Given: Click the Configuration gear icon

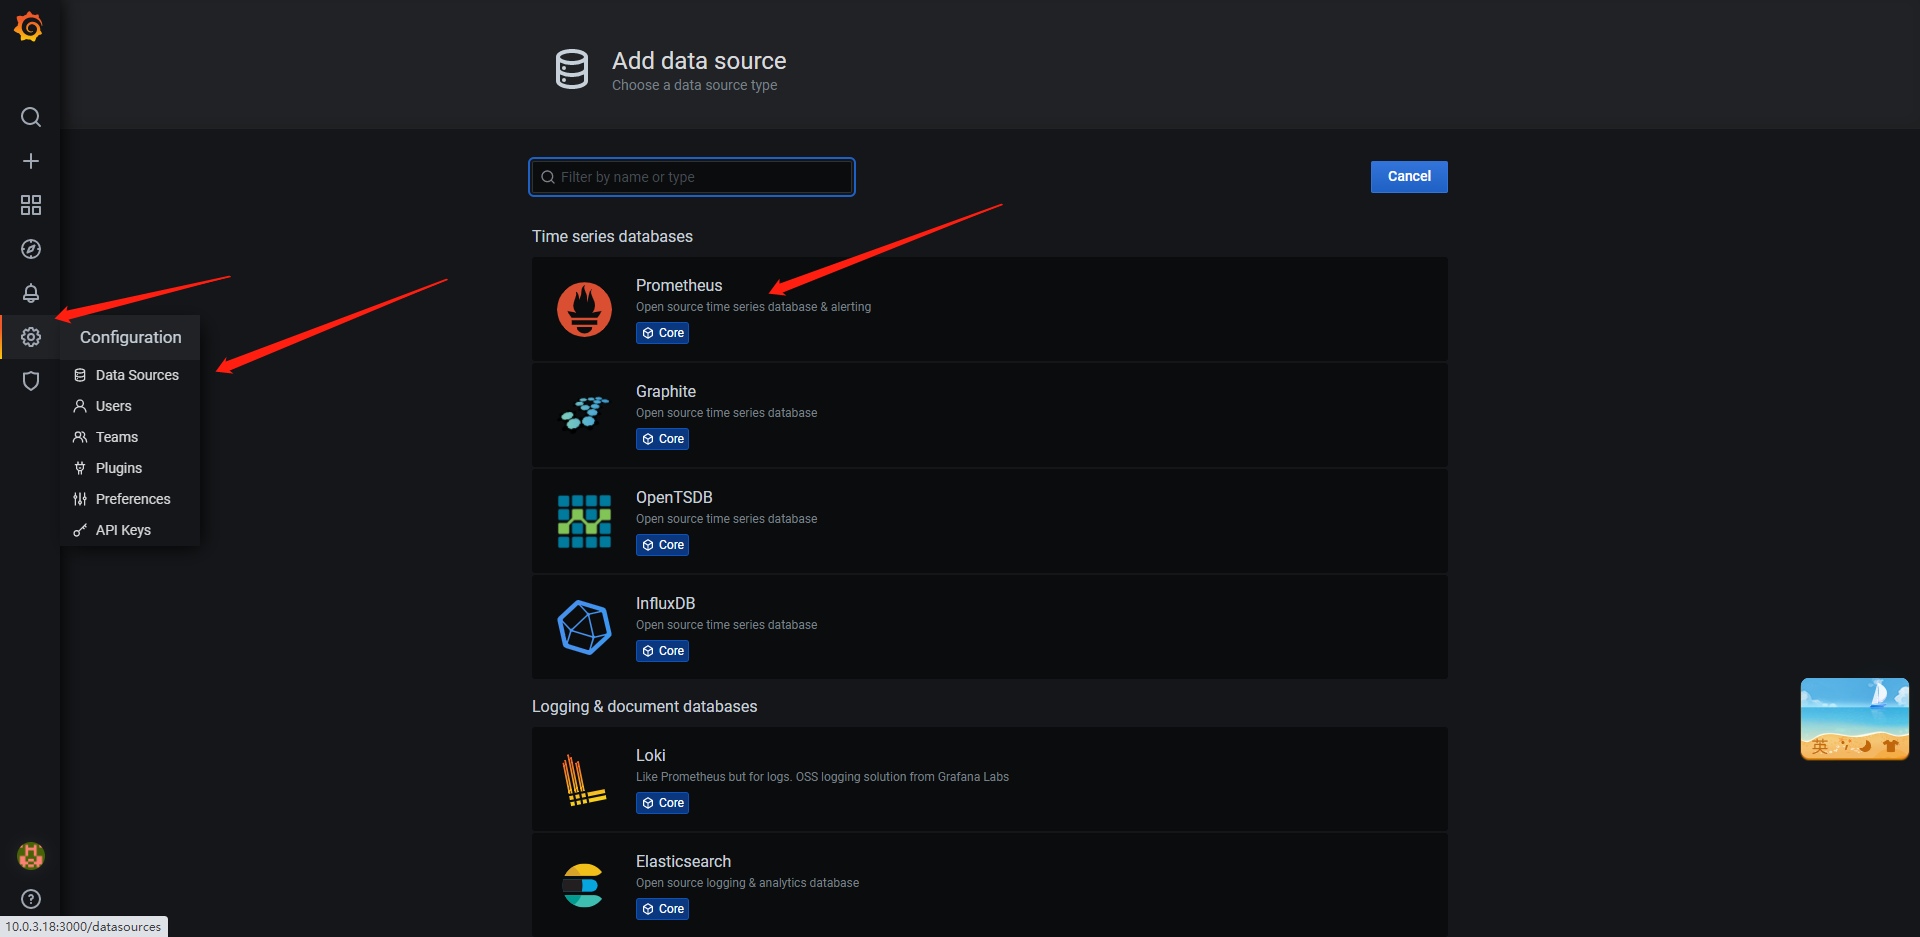Looking at the screenshot, I should (x=31, y=337).
